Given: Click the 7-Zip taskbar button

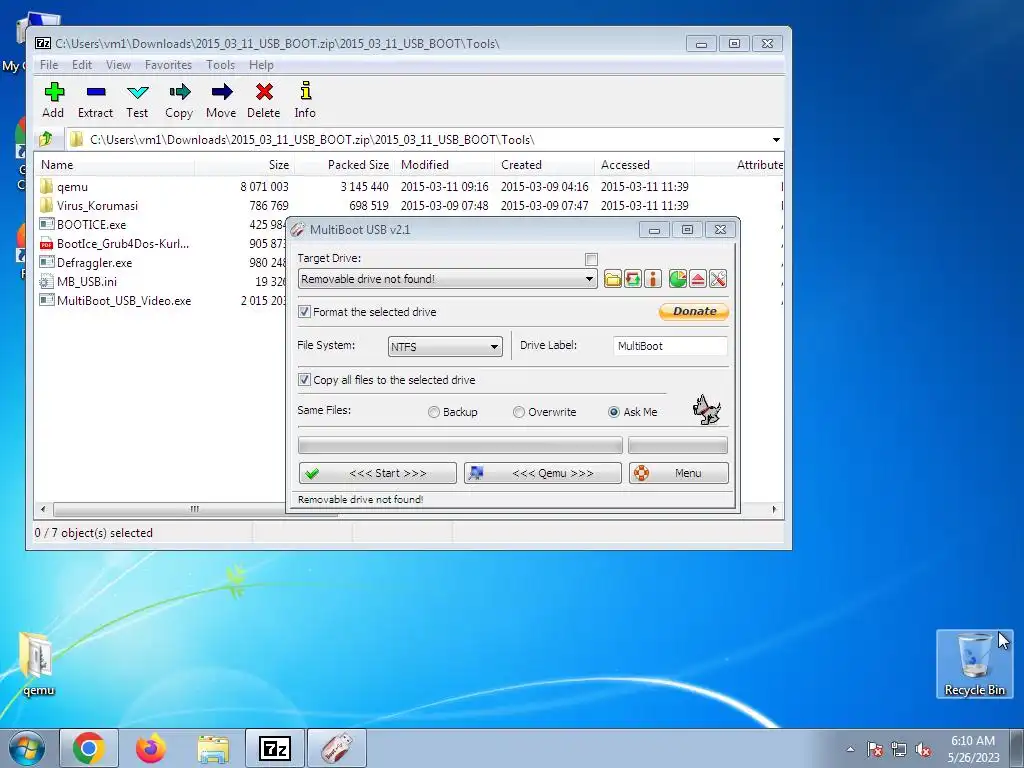Looking at the screenshot, I should [275, 748].
